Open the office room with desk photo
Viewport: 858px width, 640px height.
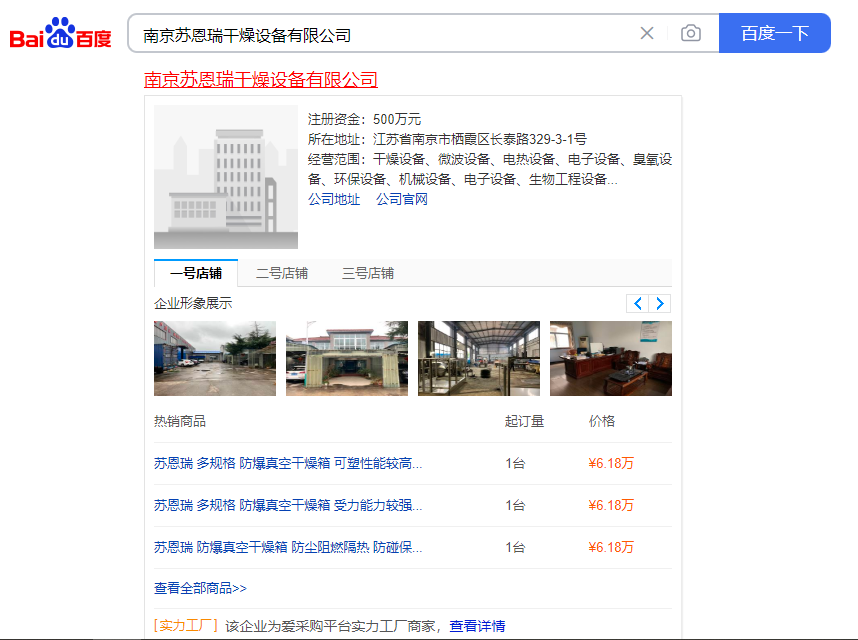pyautogui.click(x=611, y=358)
